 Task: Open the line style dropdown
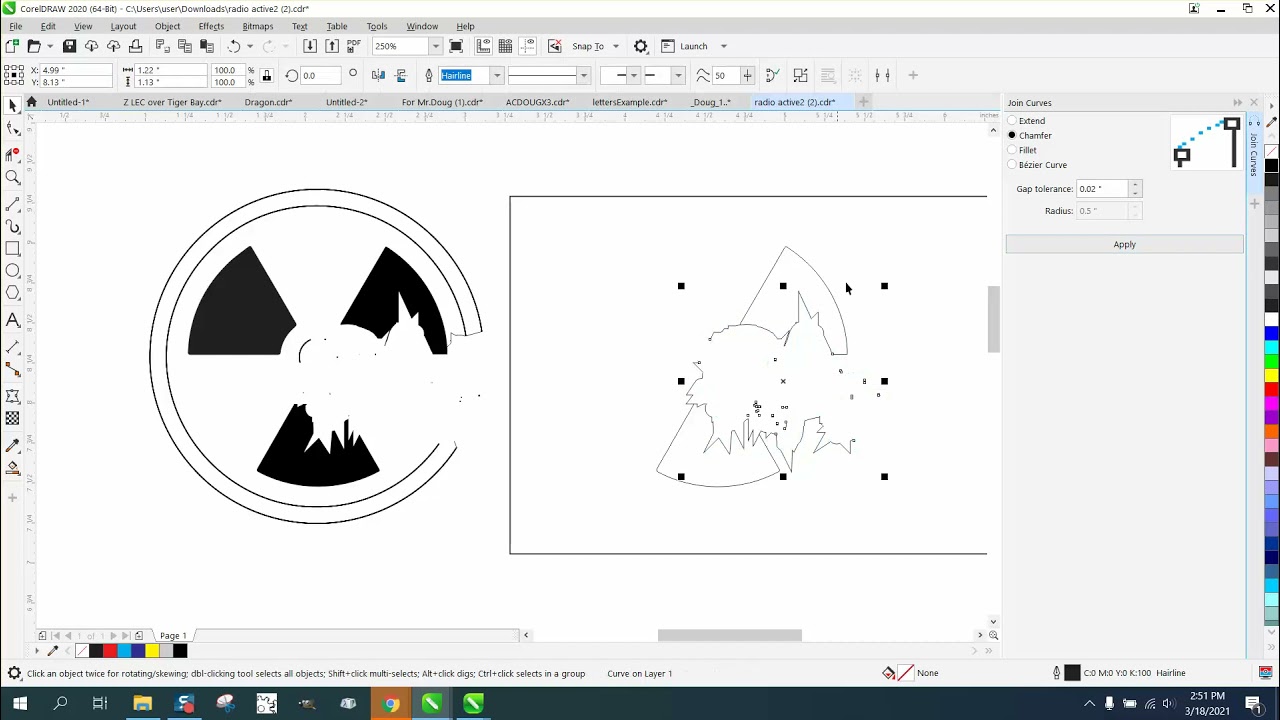(584, 75)
